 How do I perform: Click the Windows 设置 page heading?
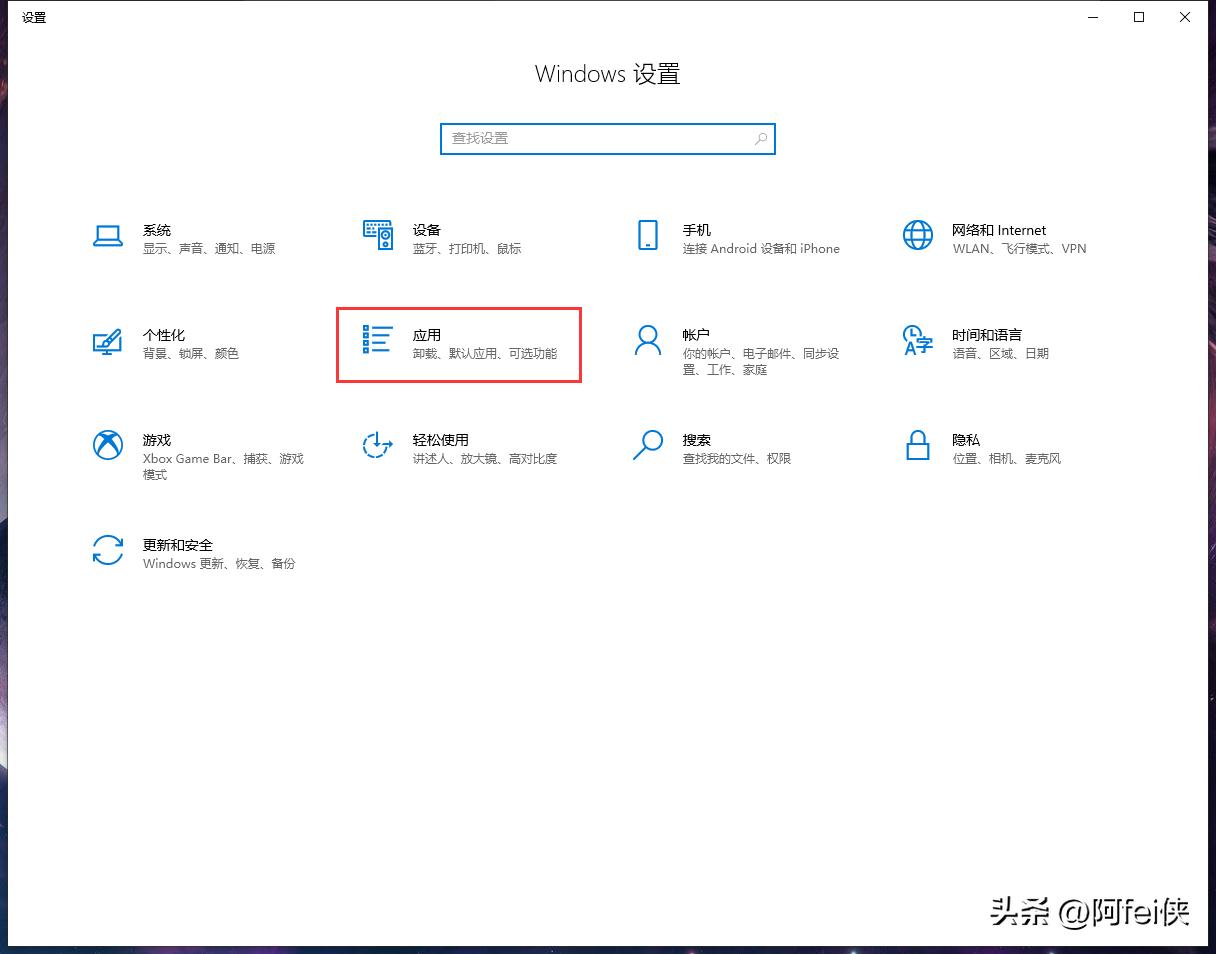point(607,74)
